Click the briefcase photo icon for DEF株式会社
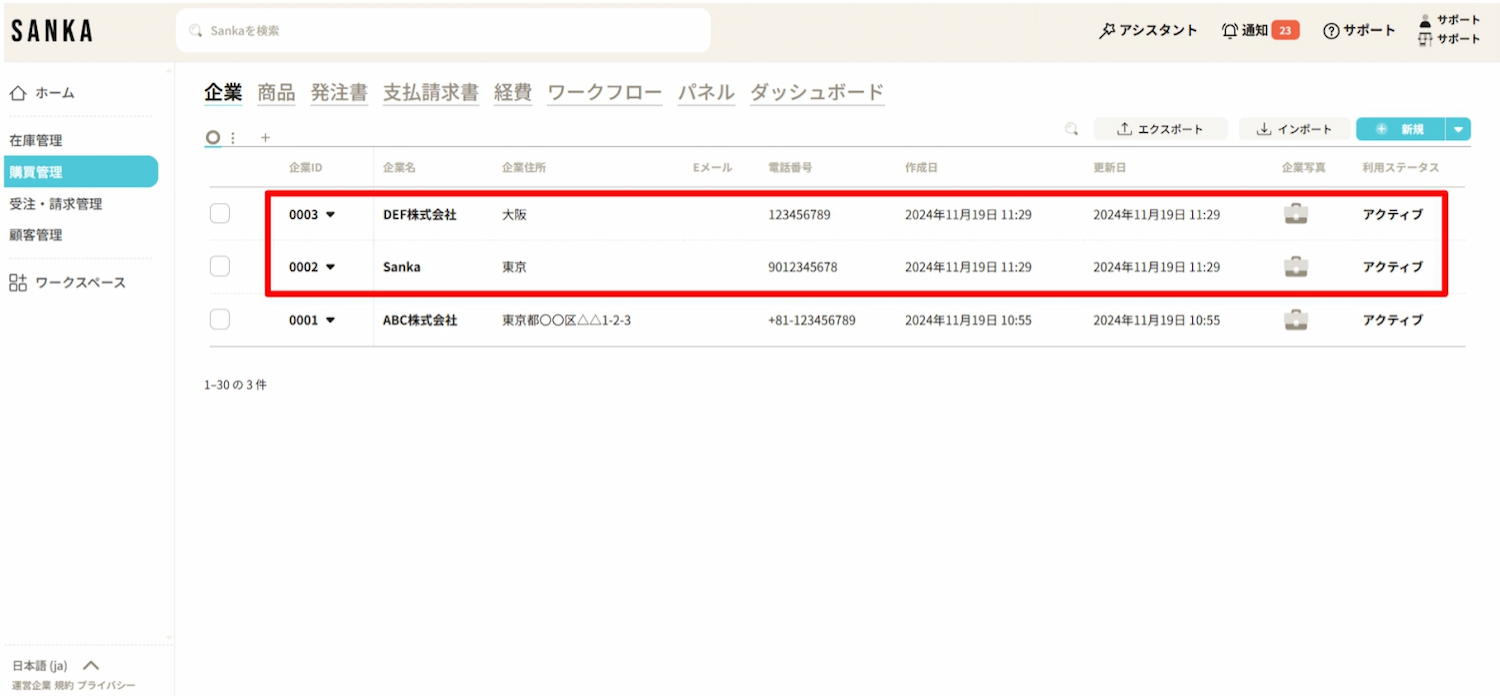The height and width of the screenshot is (696, 1500). pos(1295,214)
